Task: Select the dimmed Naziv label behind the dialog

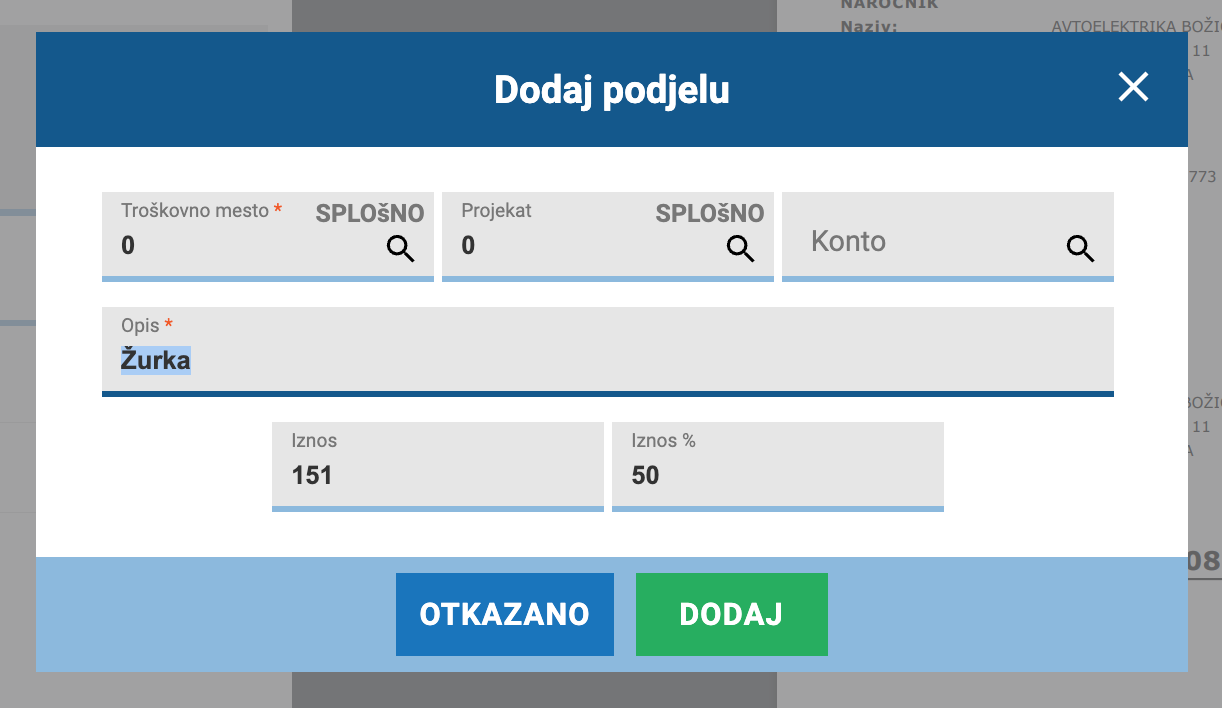Action: pyautogui.click(x=870, y=27)
